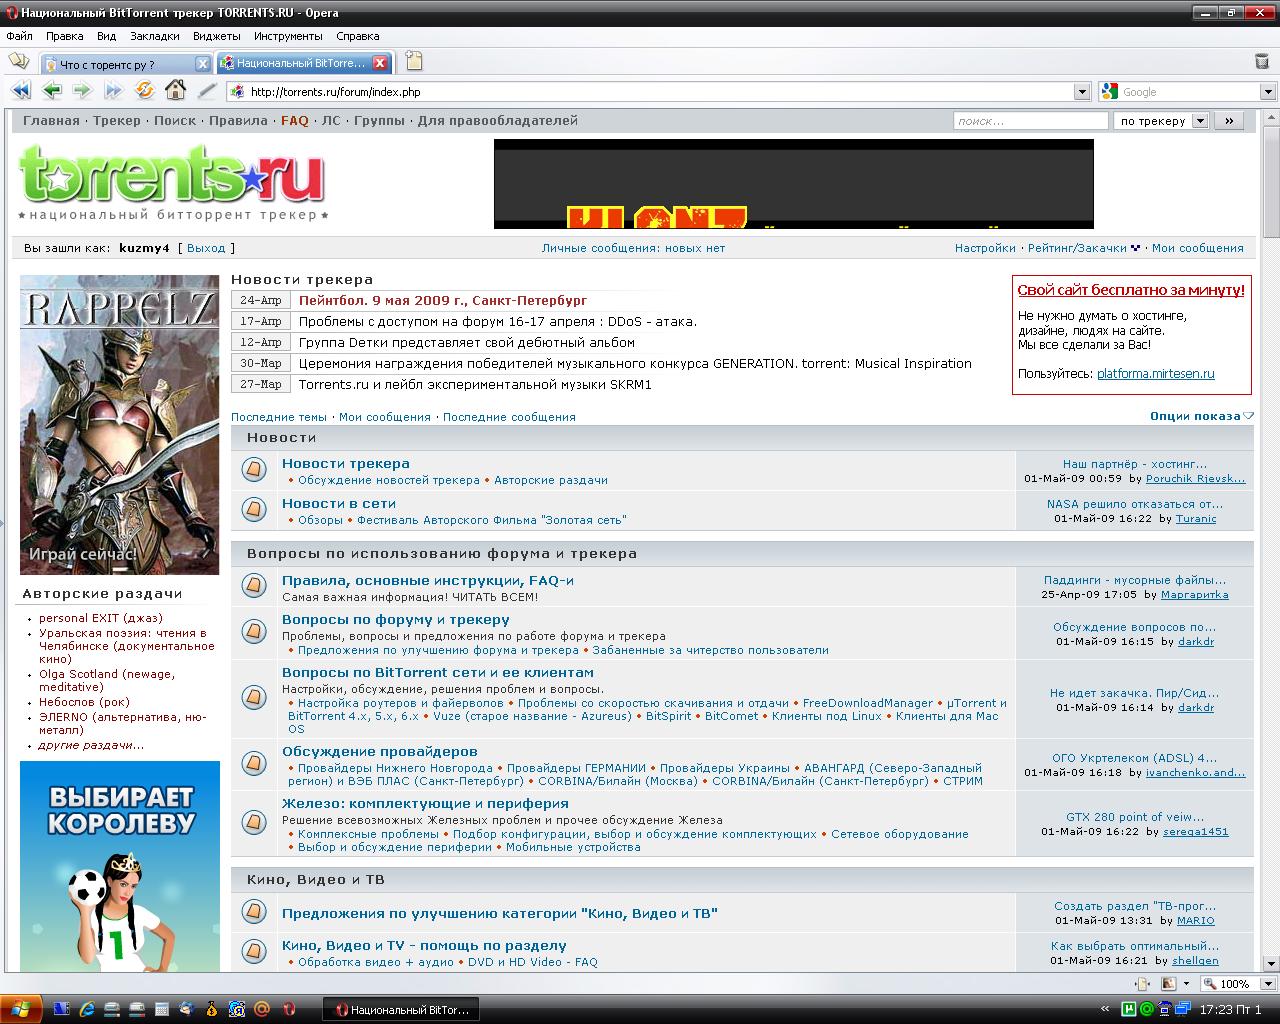
Task: Open a new tab with the page icon
Action: (x=413, y=62)
